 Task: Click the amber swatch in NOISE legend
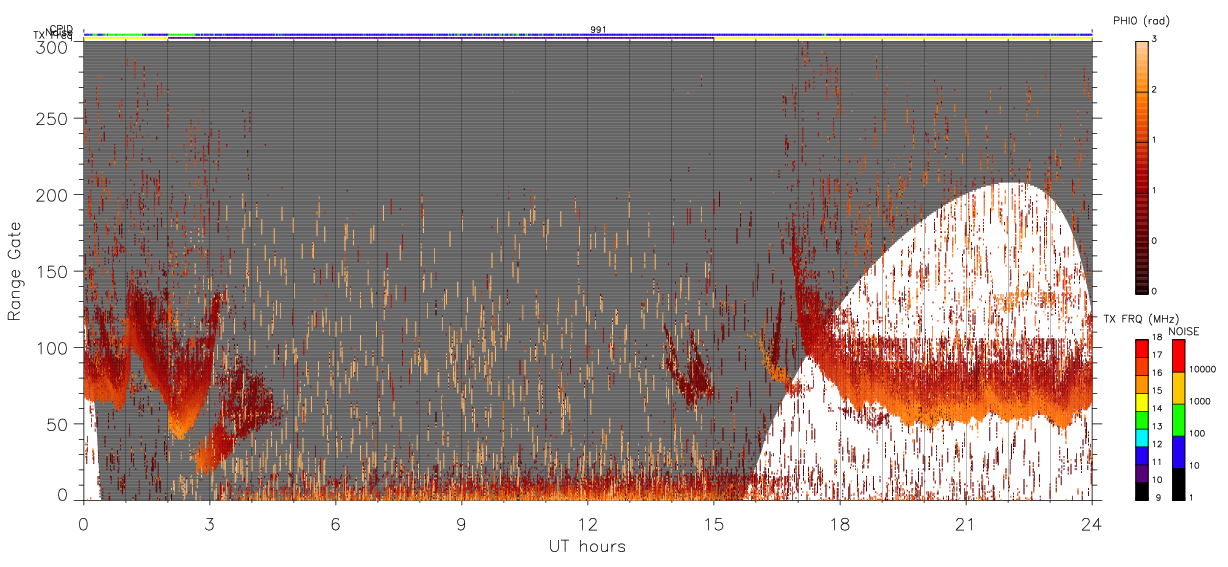(x=1178, y=388)
